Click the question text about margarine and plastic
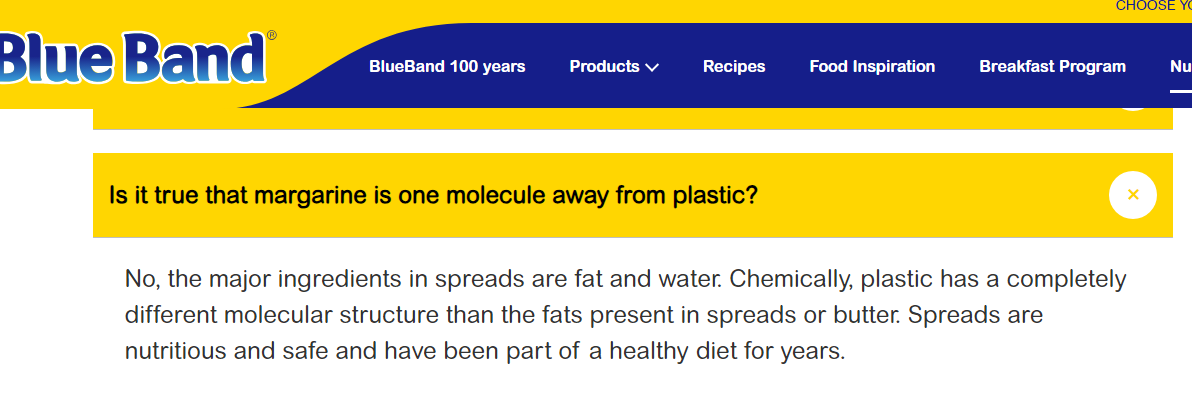This screenshot has height=403, width=1192. (x=432, y=195)
